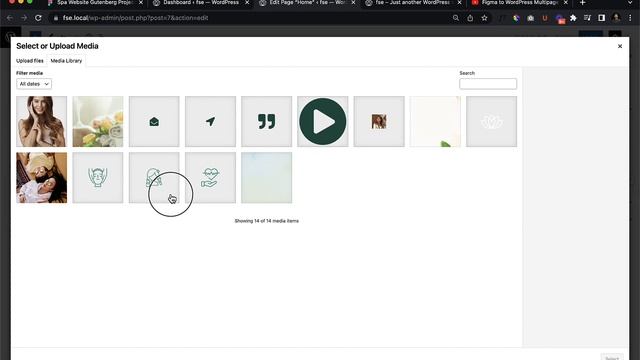Switch to Spa Website Gutenberg Project tab
Image resolution: width=640 pixels, height=360 pixels.
pos(96,3)
